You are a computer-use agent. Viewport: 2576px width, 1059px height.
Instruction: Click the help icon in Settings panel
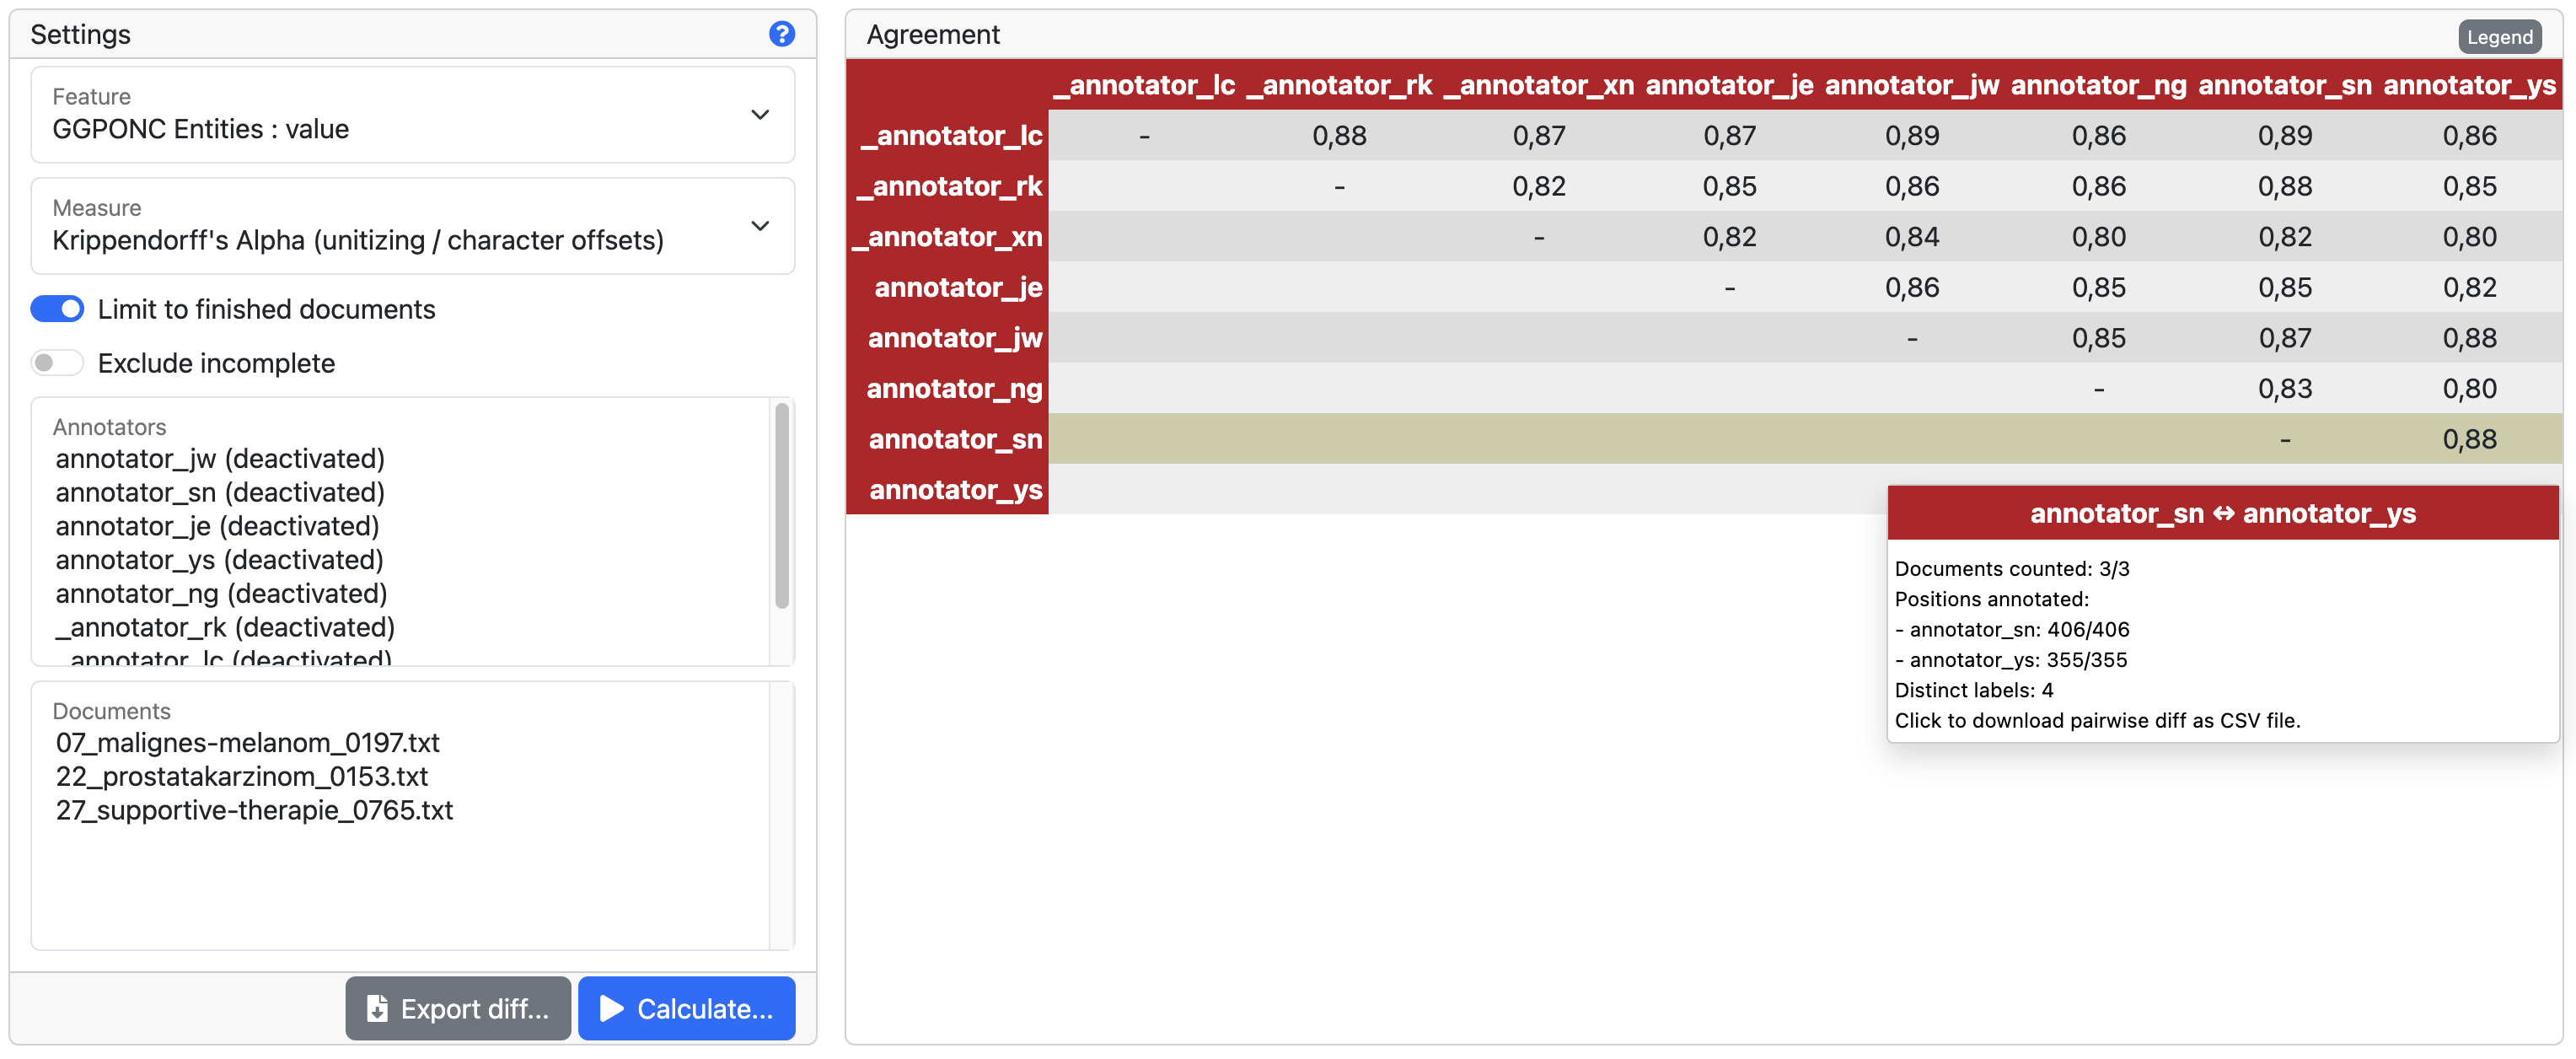784,33
